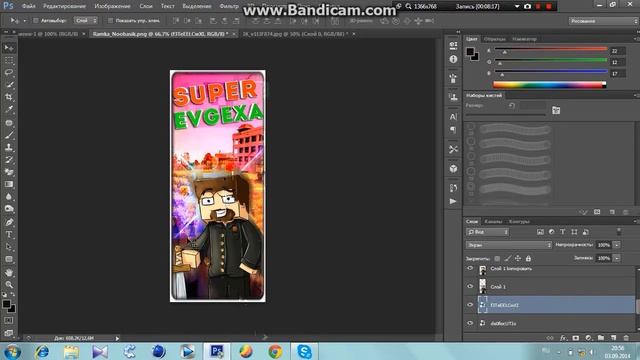Click the blue B color slider

(x=551, y=72)
